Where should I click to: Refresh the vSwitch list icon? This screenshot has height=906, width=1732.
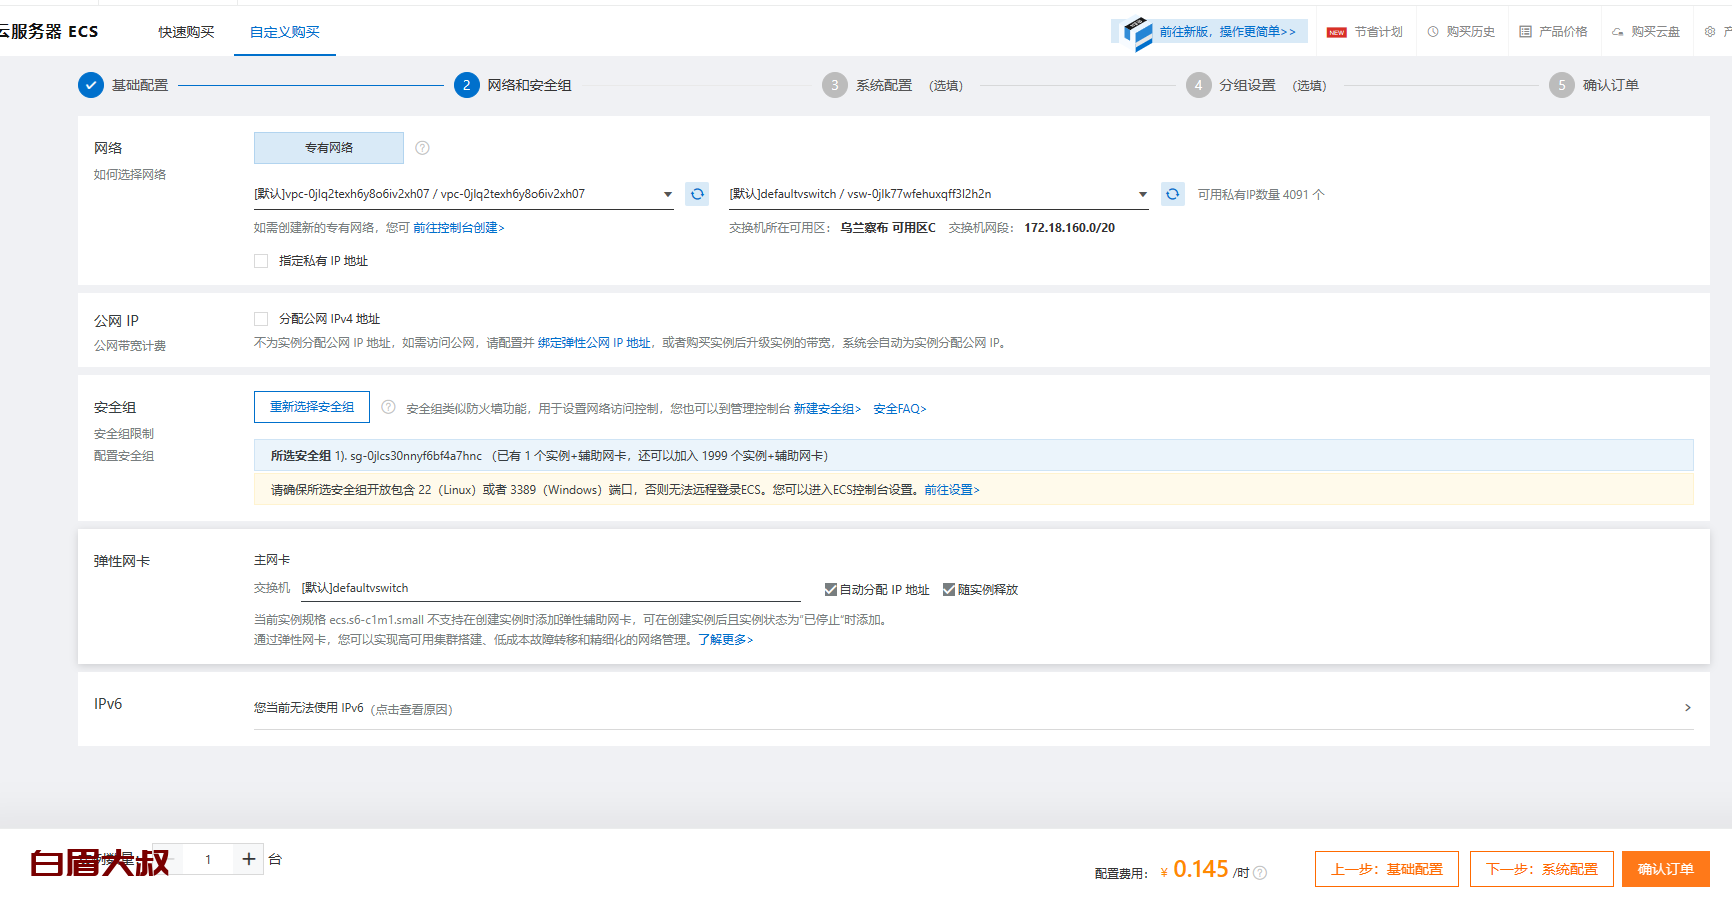pyautogui.click(x=1172, y=194)
